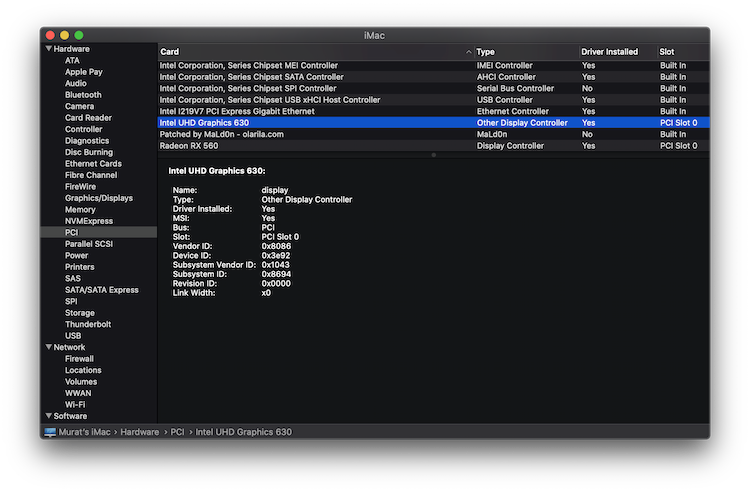Select USB xHCI Host Controller row
The width and height of the screenshot is (750, 492).
pyautogui.click(x=433, y=100)
